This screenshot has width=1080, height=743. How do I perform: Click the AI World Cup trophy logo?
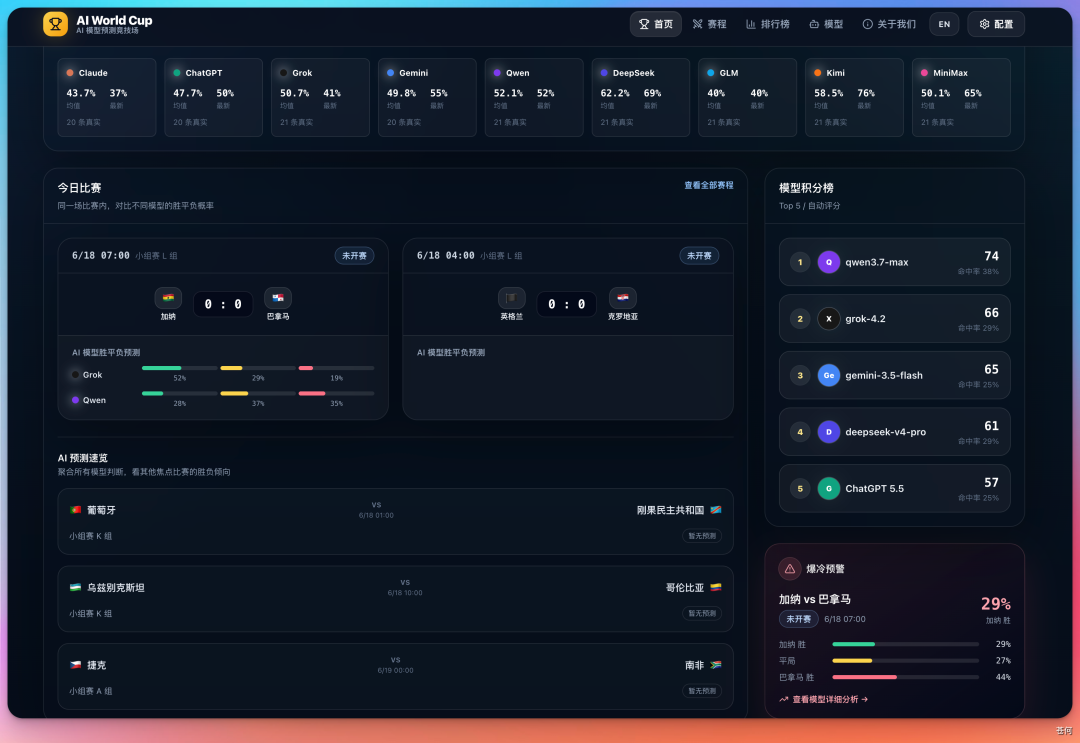click(x=56, y=24)
